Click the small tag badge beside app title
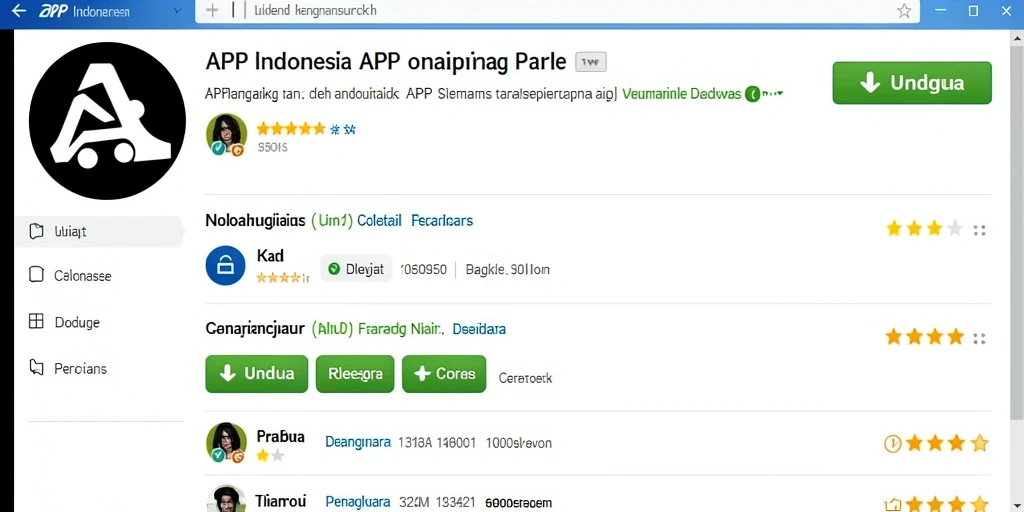Screen dimensions: 1024x512 (x=591, y=62)
